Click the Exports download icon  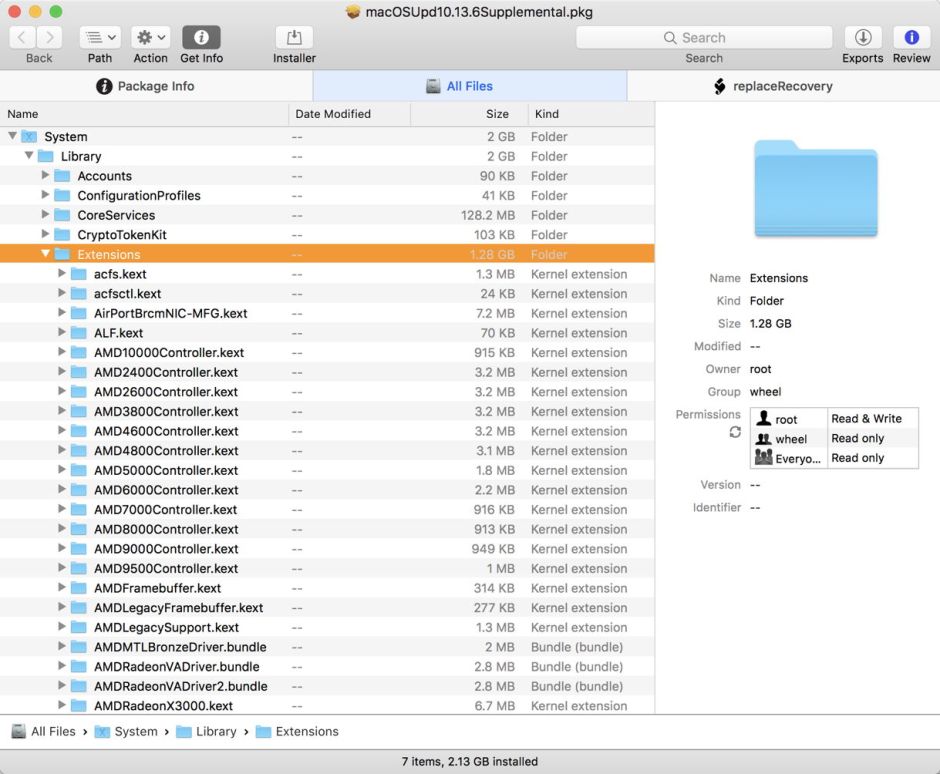tap(862, 38)
